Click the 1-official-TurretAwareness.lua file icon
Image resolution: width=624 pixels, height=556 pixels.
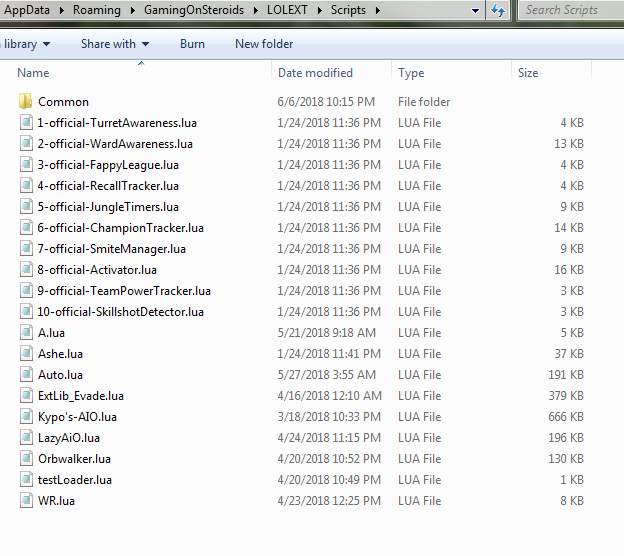(26, 123)
